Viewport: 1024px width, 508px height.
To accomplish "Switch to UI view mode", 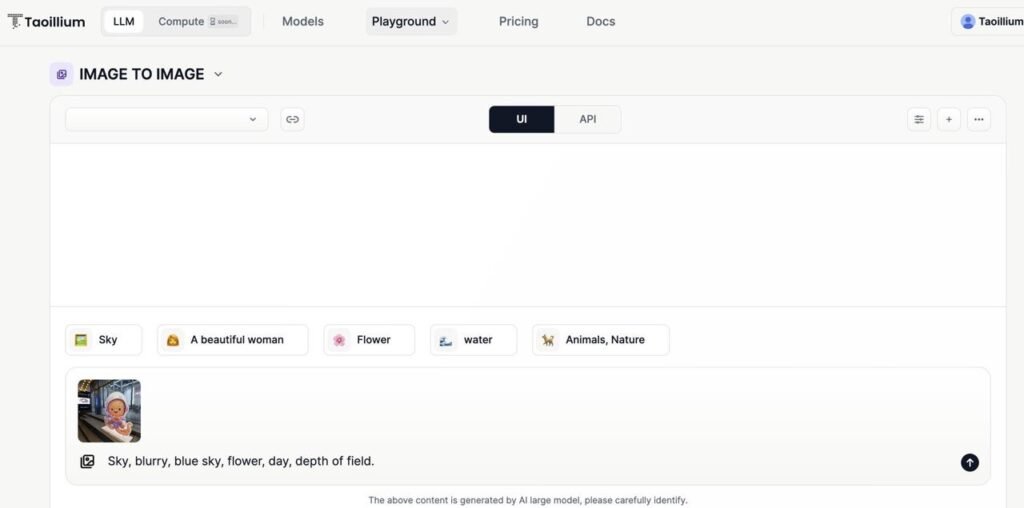I will [521, 120].
